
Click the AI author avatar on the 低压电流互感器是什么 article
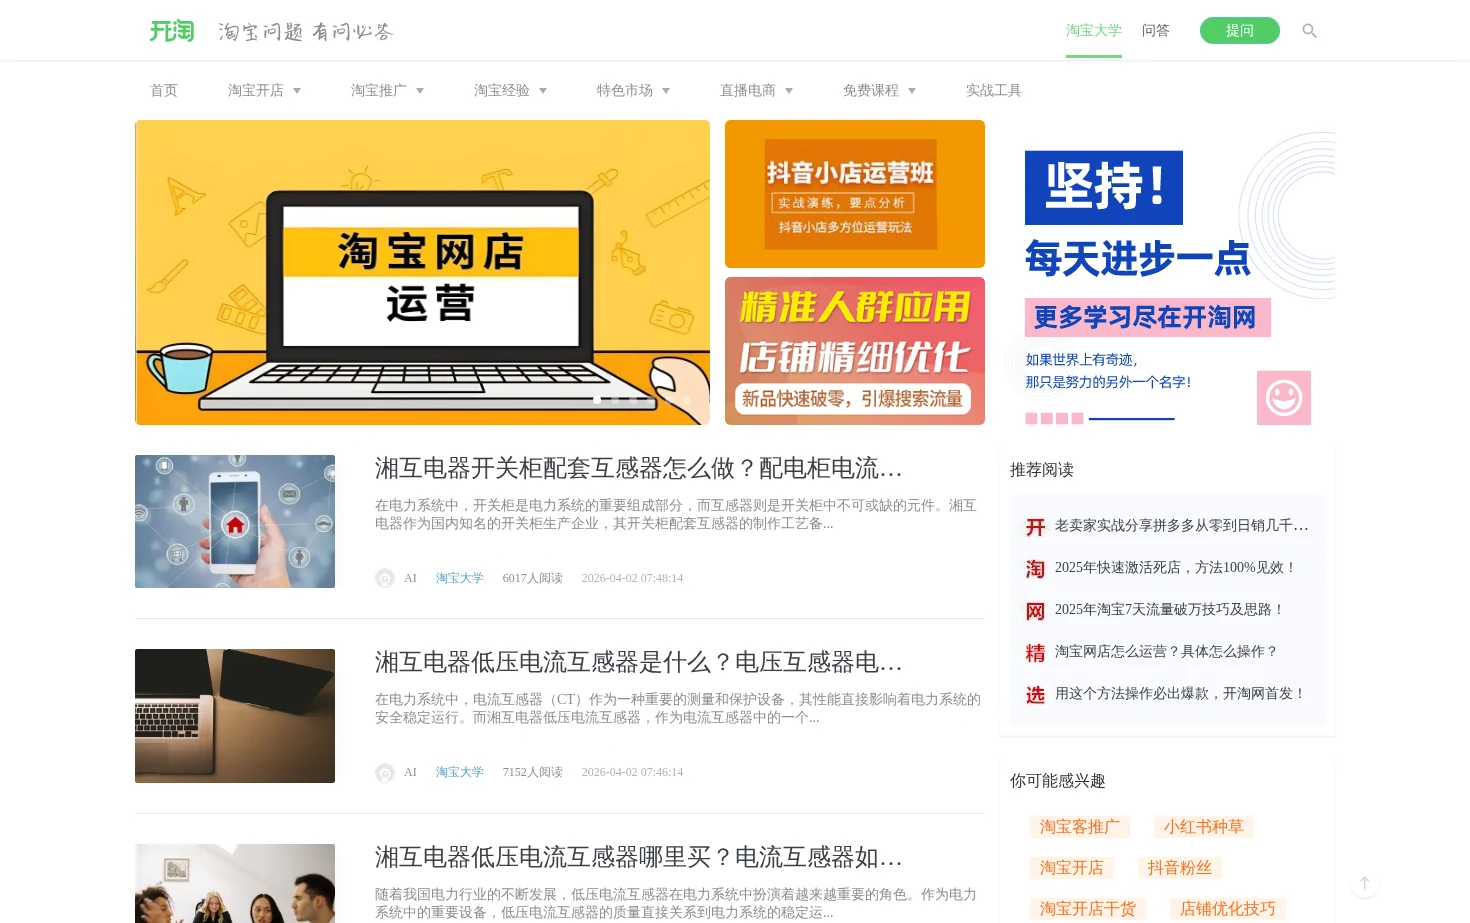point(385,772)
